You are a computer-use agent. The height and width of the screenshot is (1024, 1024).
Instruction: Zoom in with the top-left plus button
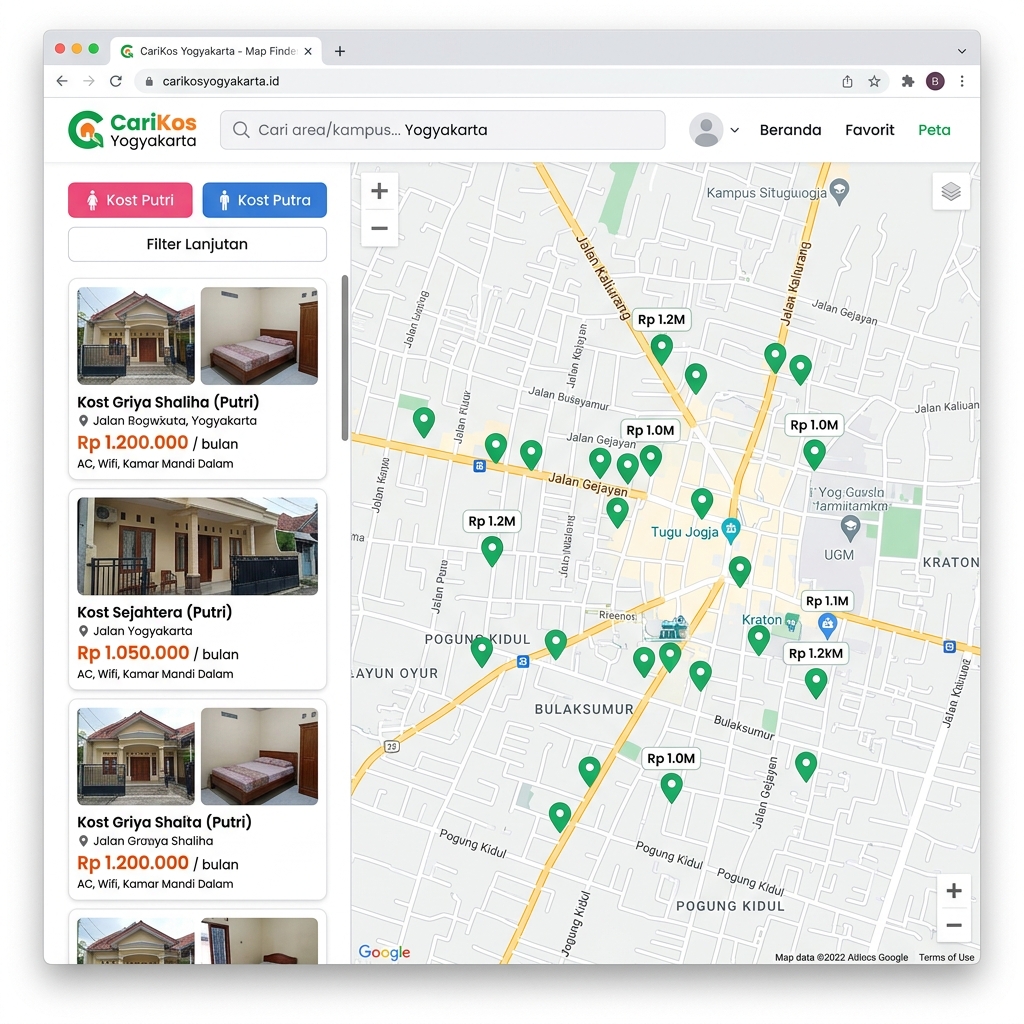pyautogui.click(x=379, y=191)
